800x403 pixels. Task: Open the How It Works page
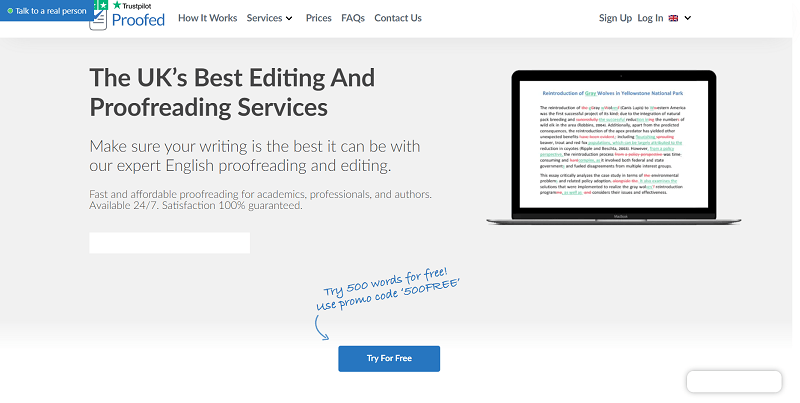point(206,18)
